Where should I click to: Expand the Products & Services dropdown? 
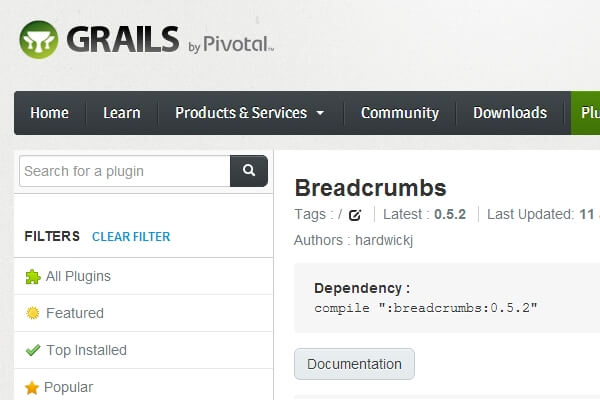[250, 113]
